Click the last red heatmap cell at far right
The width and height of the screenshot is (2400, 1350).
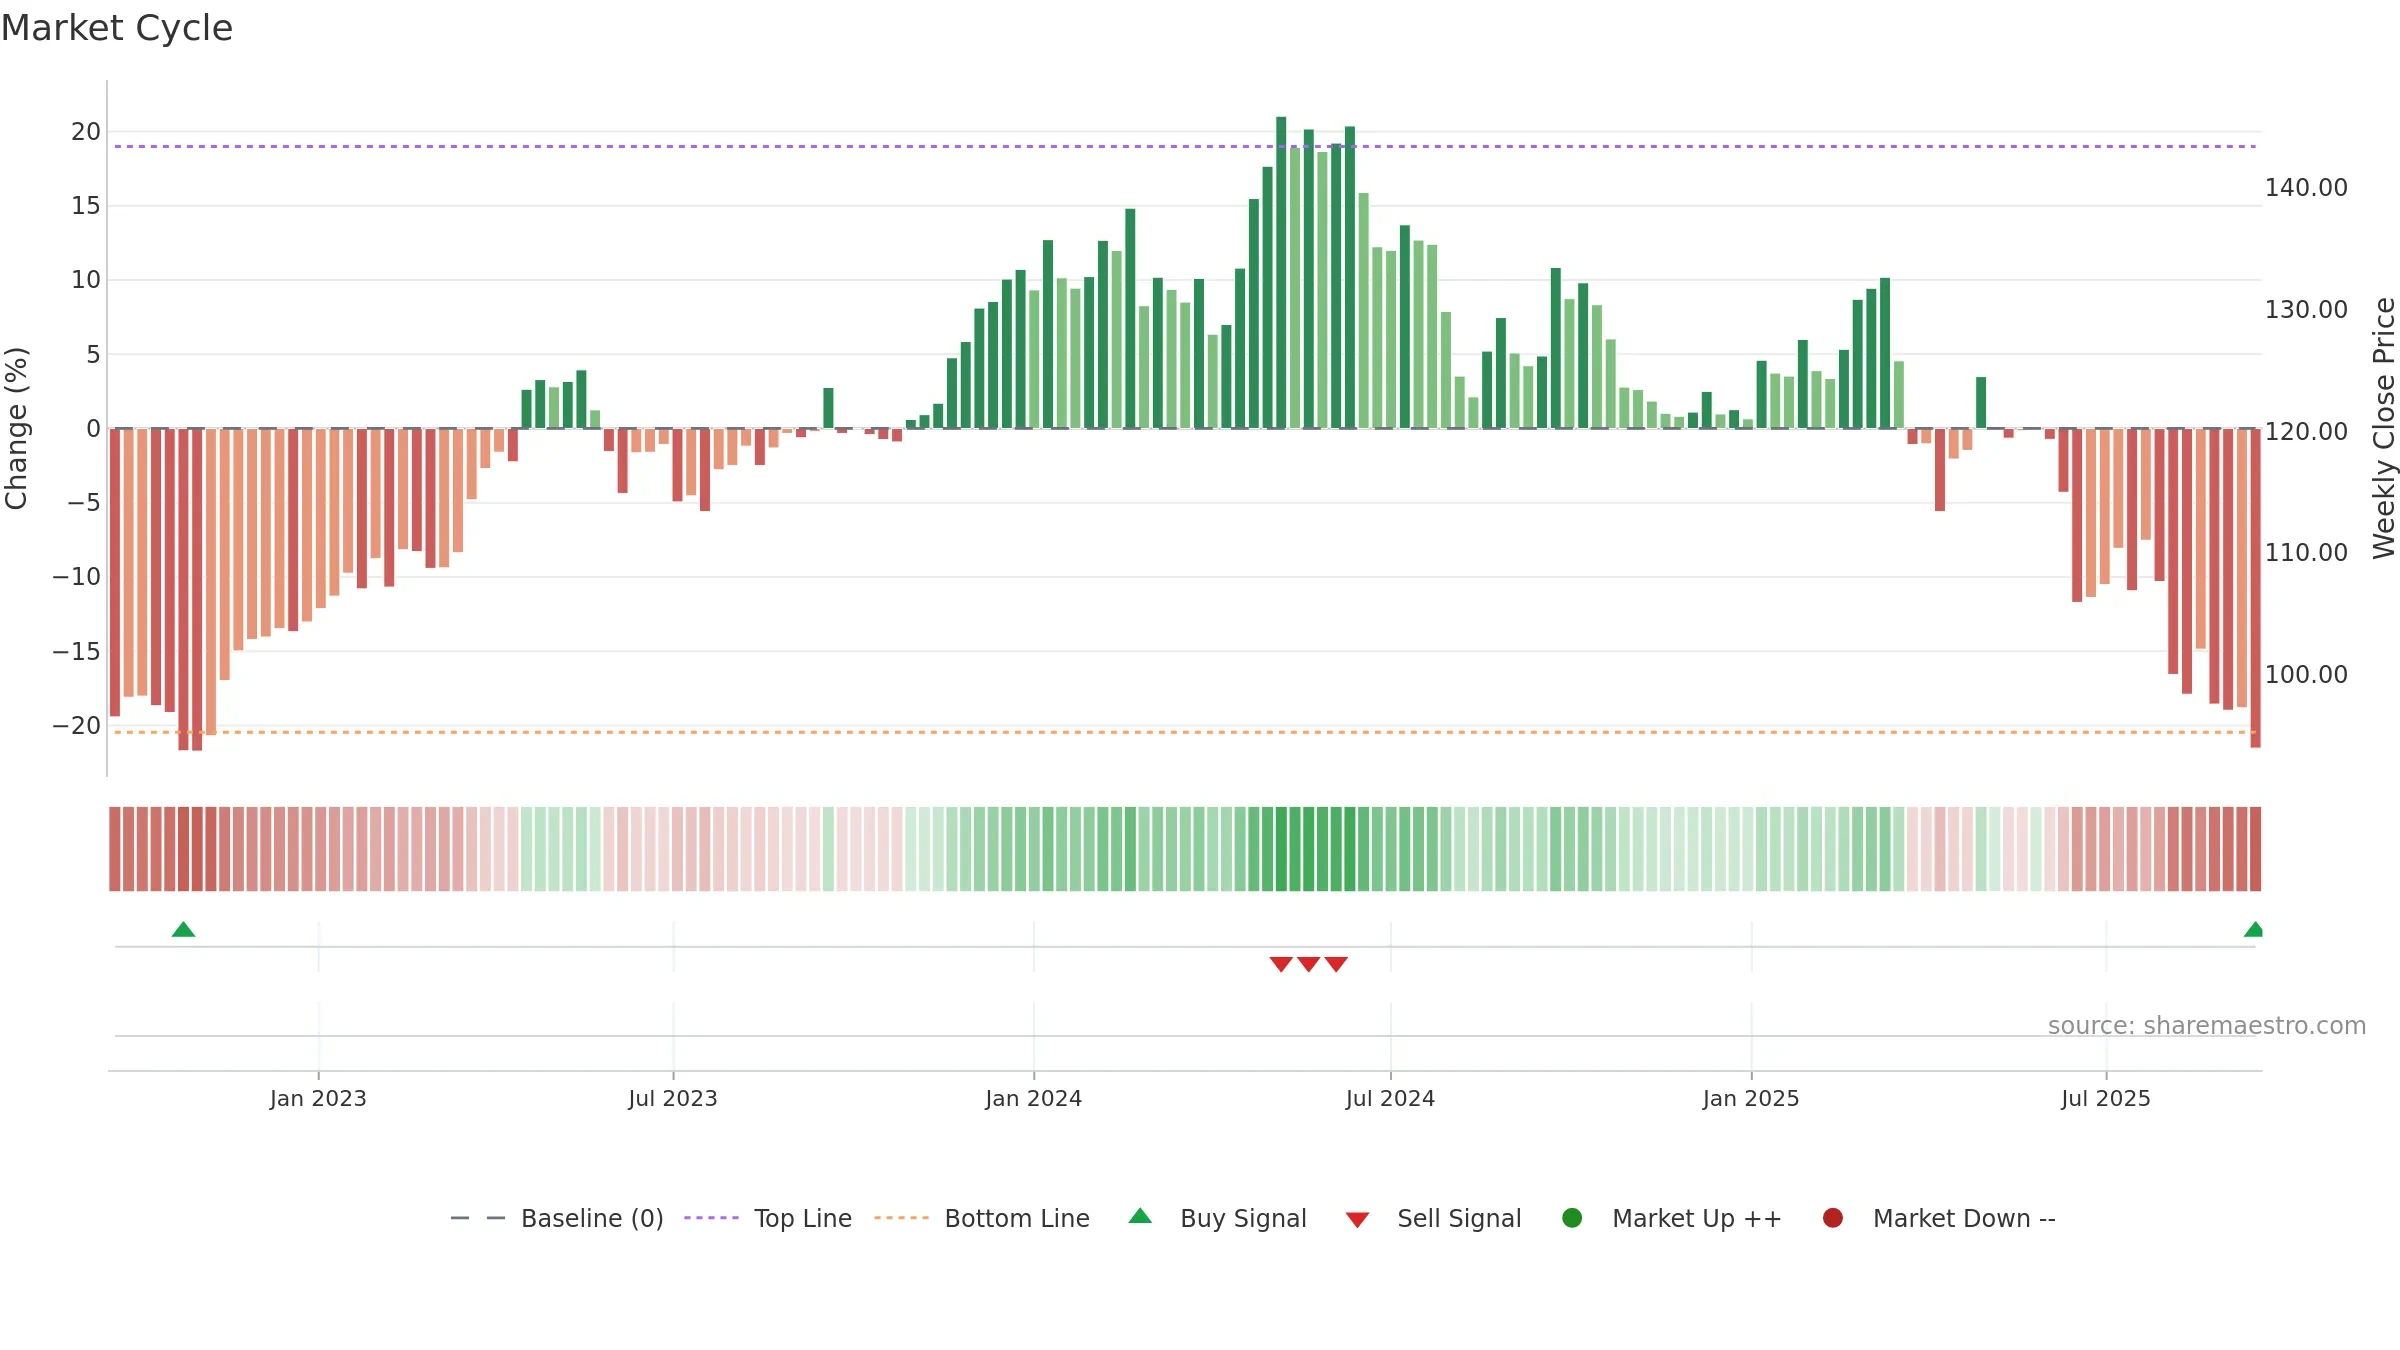coord(2255,849)
